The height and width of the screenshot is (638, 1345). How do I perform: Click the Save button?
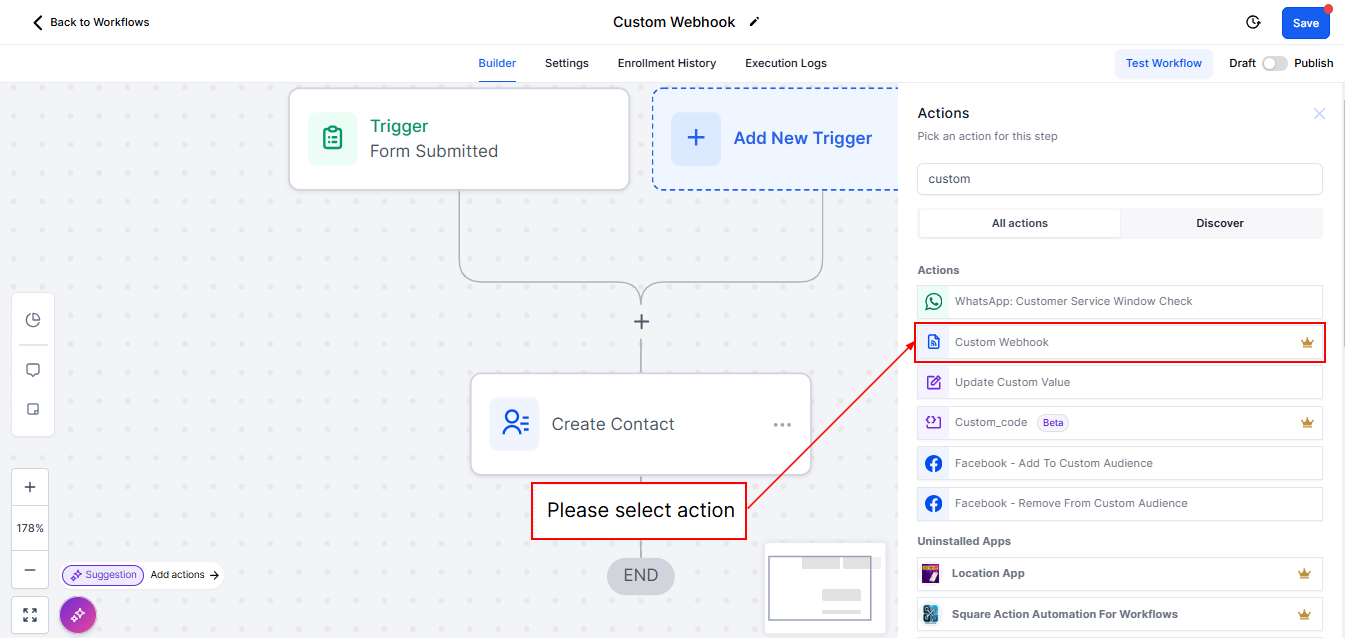(1305, 23)
